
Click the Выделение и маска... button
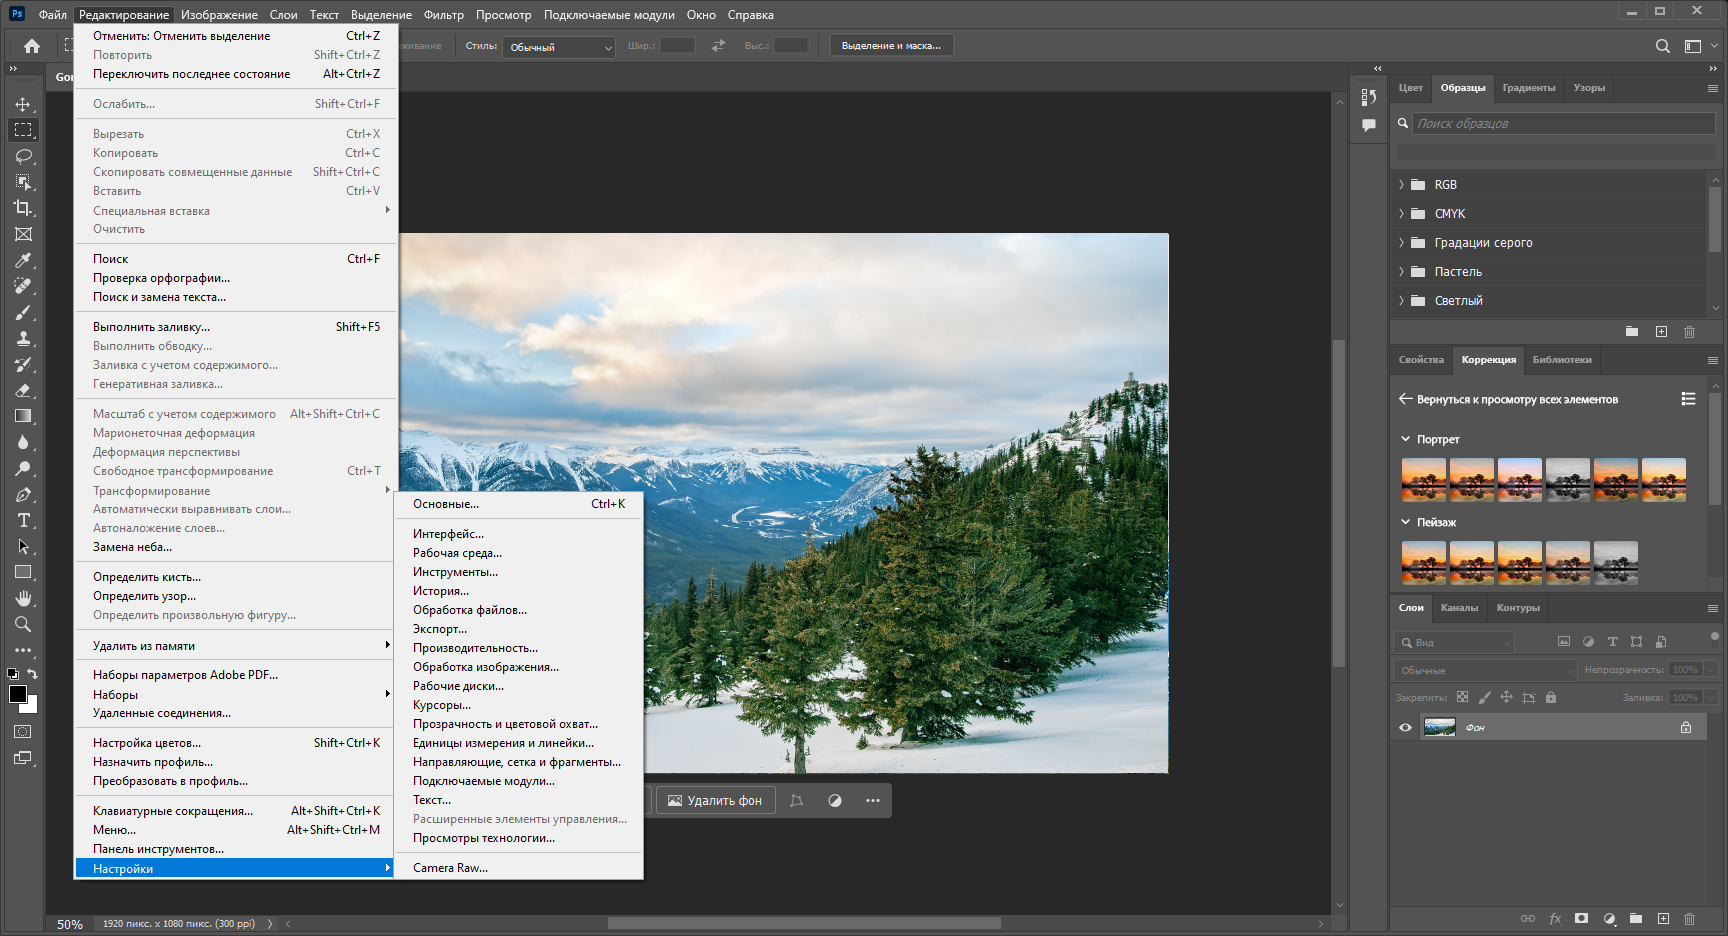point(891,46)
